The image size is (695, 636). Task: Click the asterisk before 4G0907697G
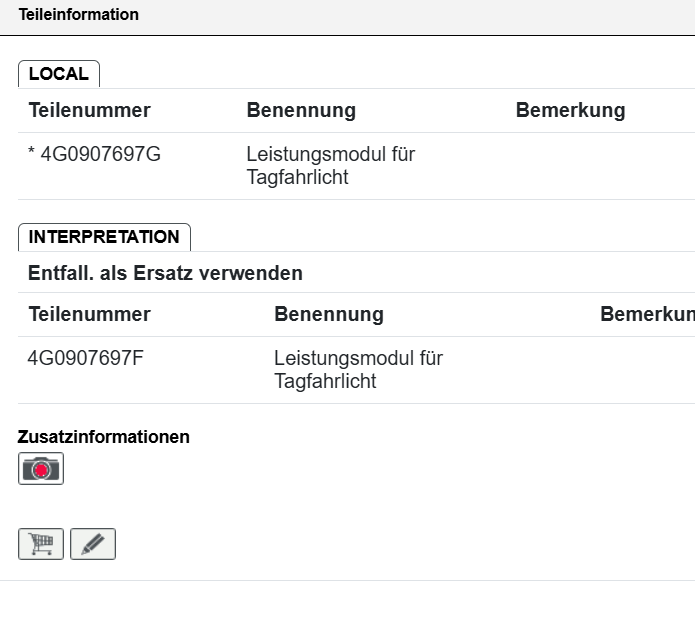pyautogui.click(x=32, y=154)
